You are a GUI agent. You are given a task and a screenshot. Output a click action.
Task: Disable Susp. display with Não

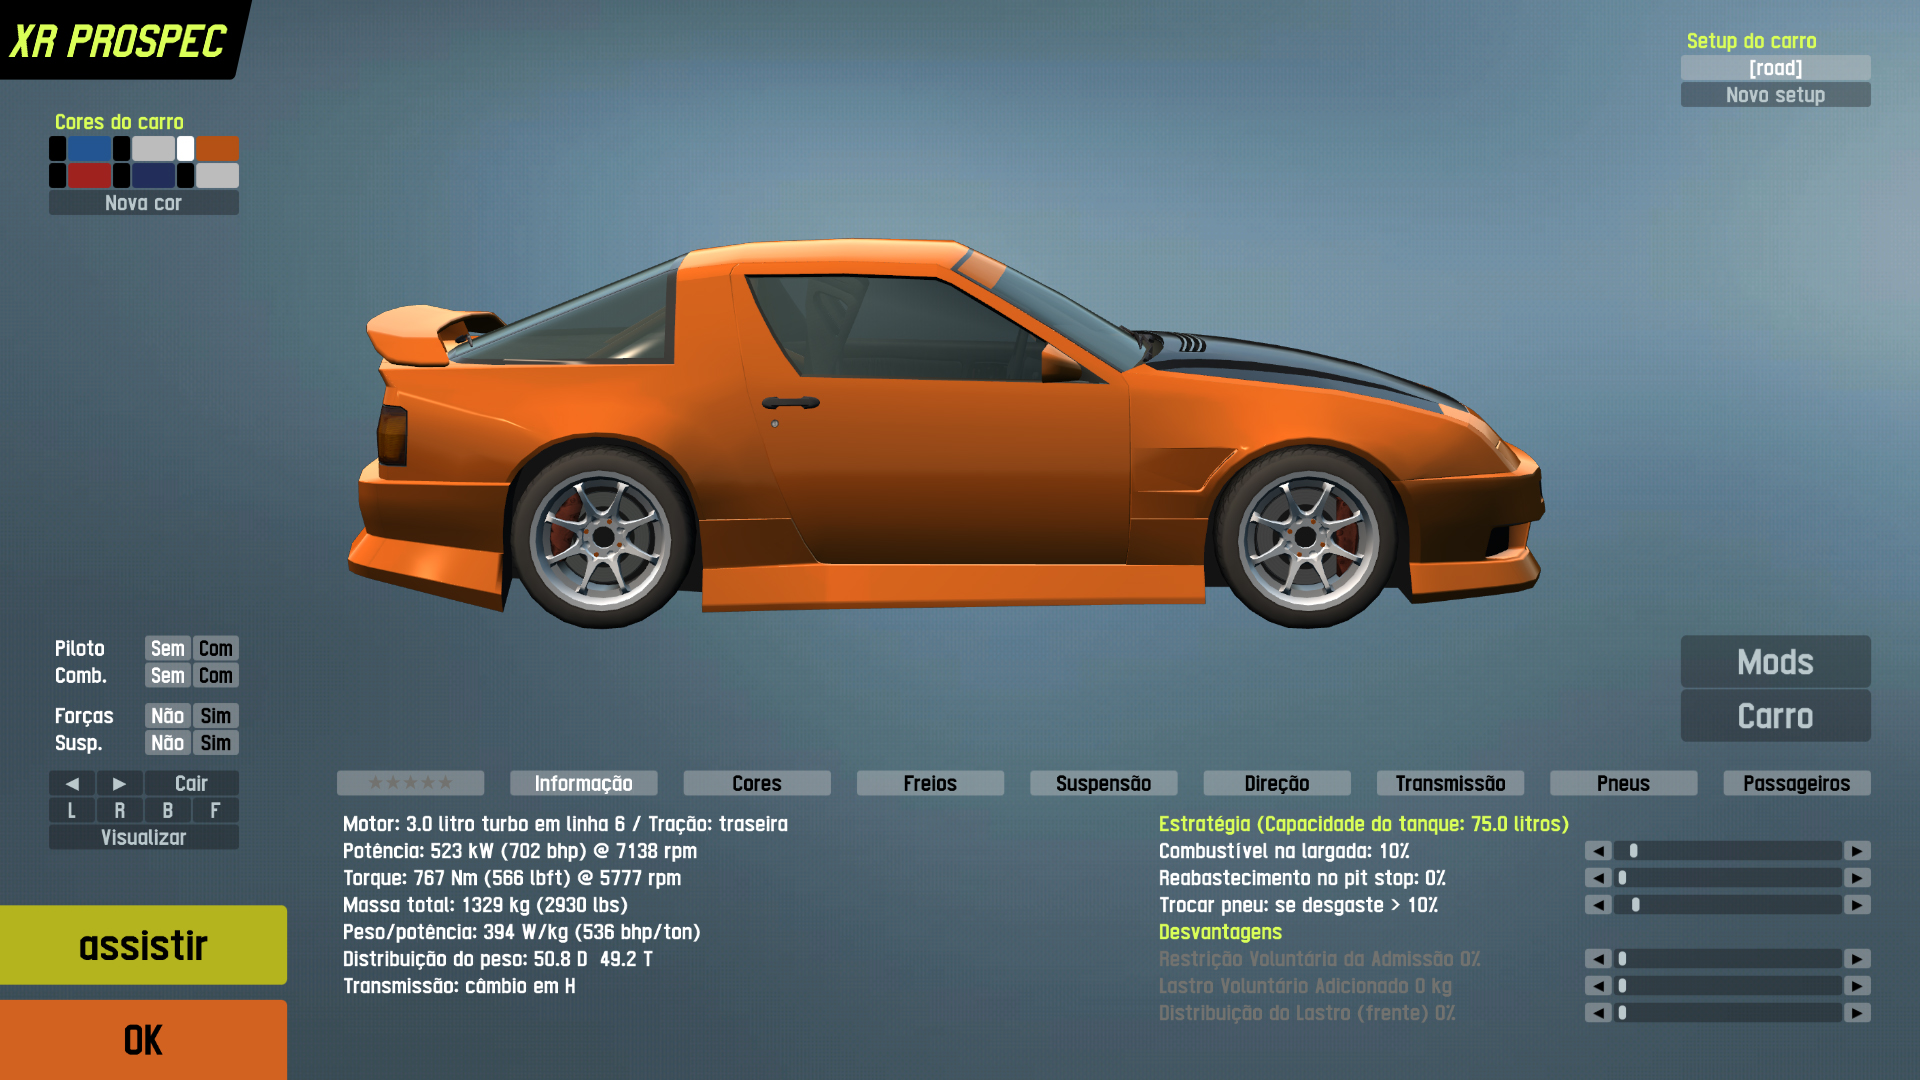(x=167, y=743)
